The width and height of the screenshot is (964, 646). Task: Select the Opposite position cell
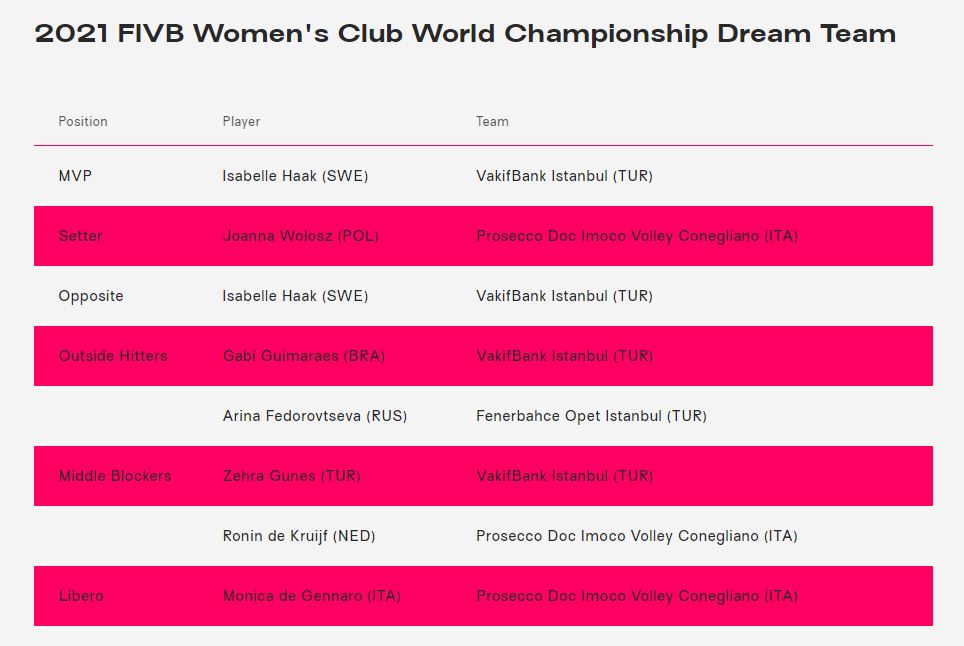coord(91,296)
